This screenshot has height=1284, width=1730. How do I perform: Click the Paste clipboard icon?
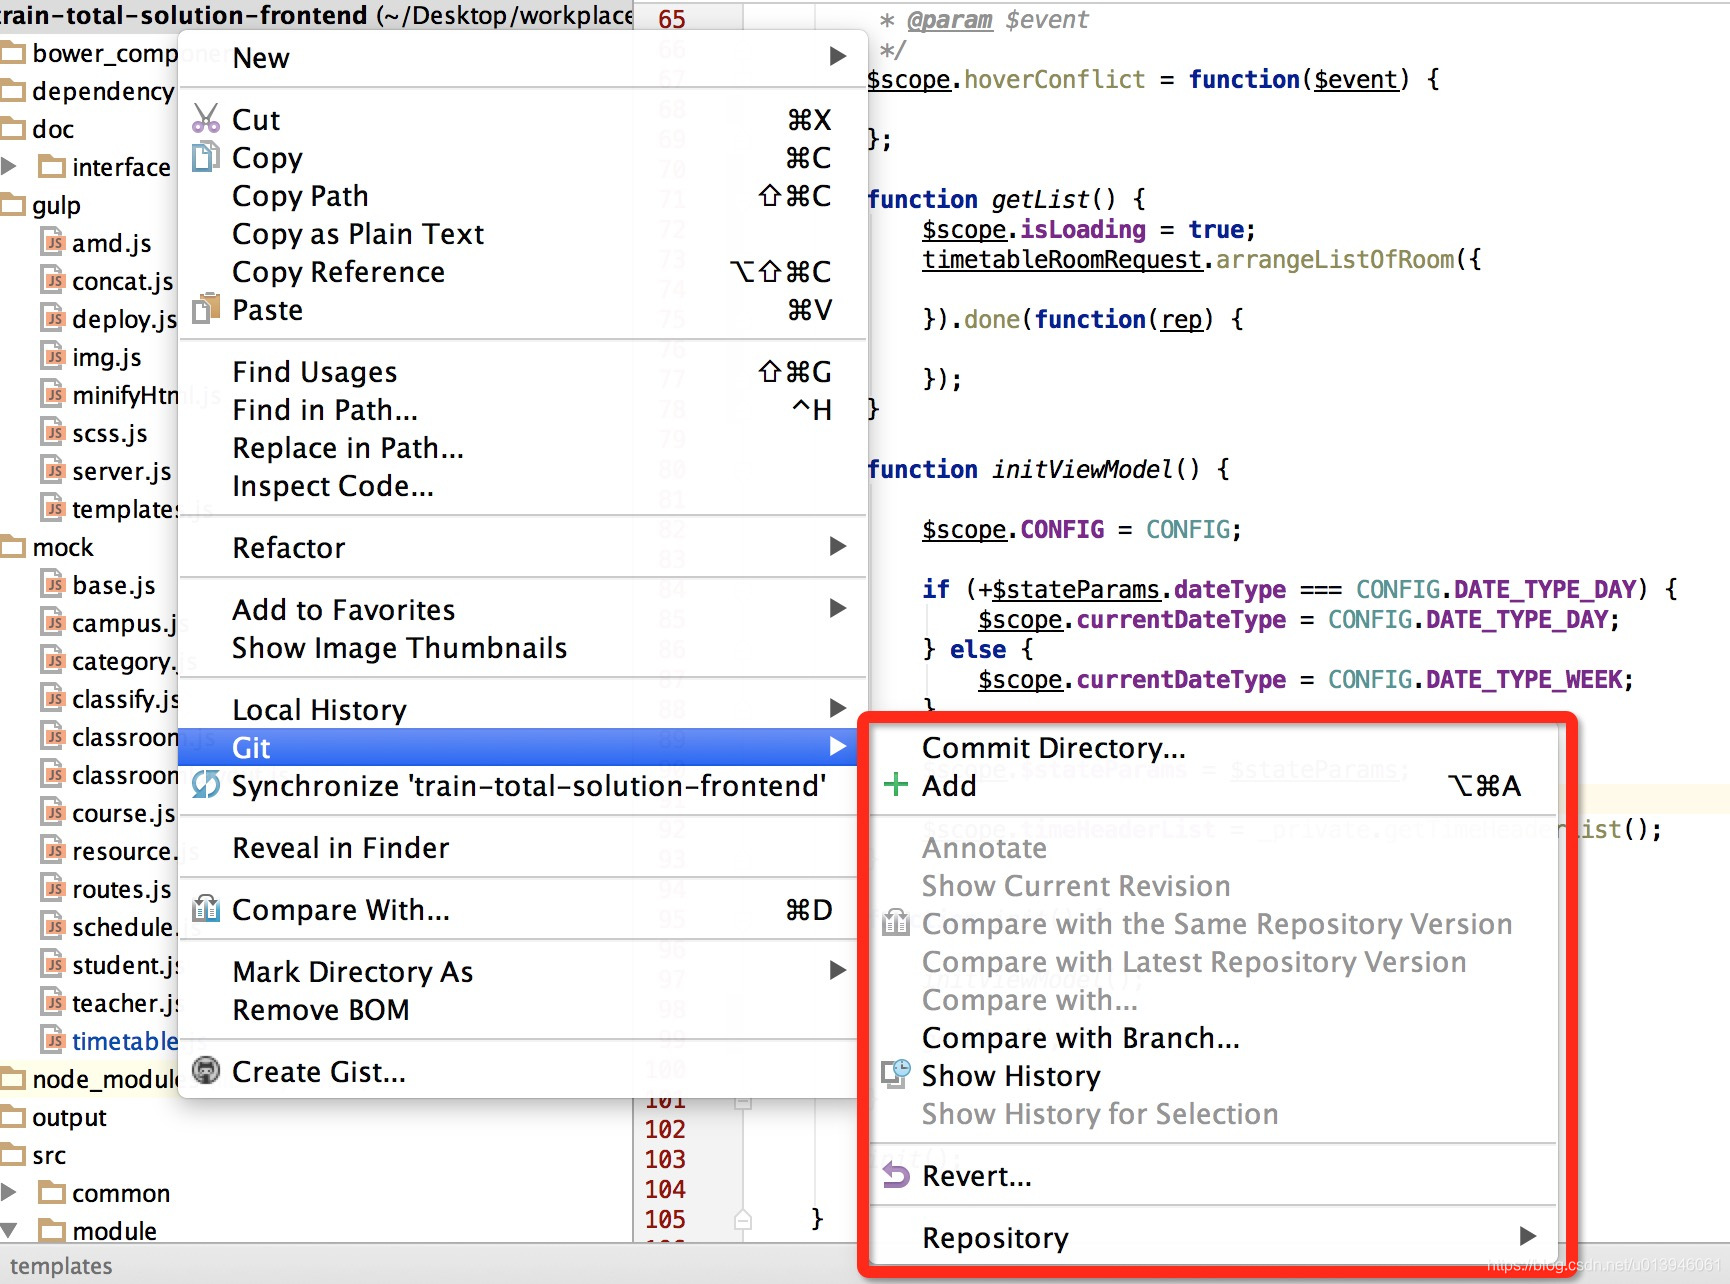[x=206, y=309]
